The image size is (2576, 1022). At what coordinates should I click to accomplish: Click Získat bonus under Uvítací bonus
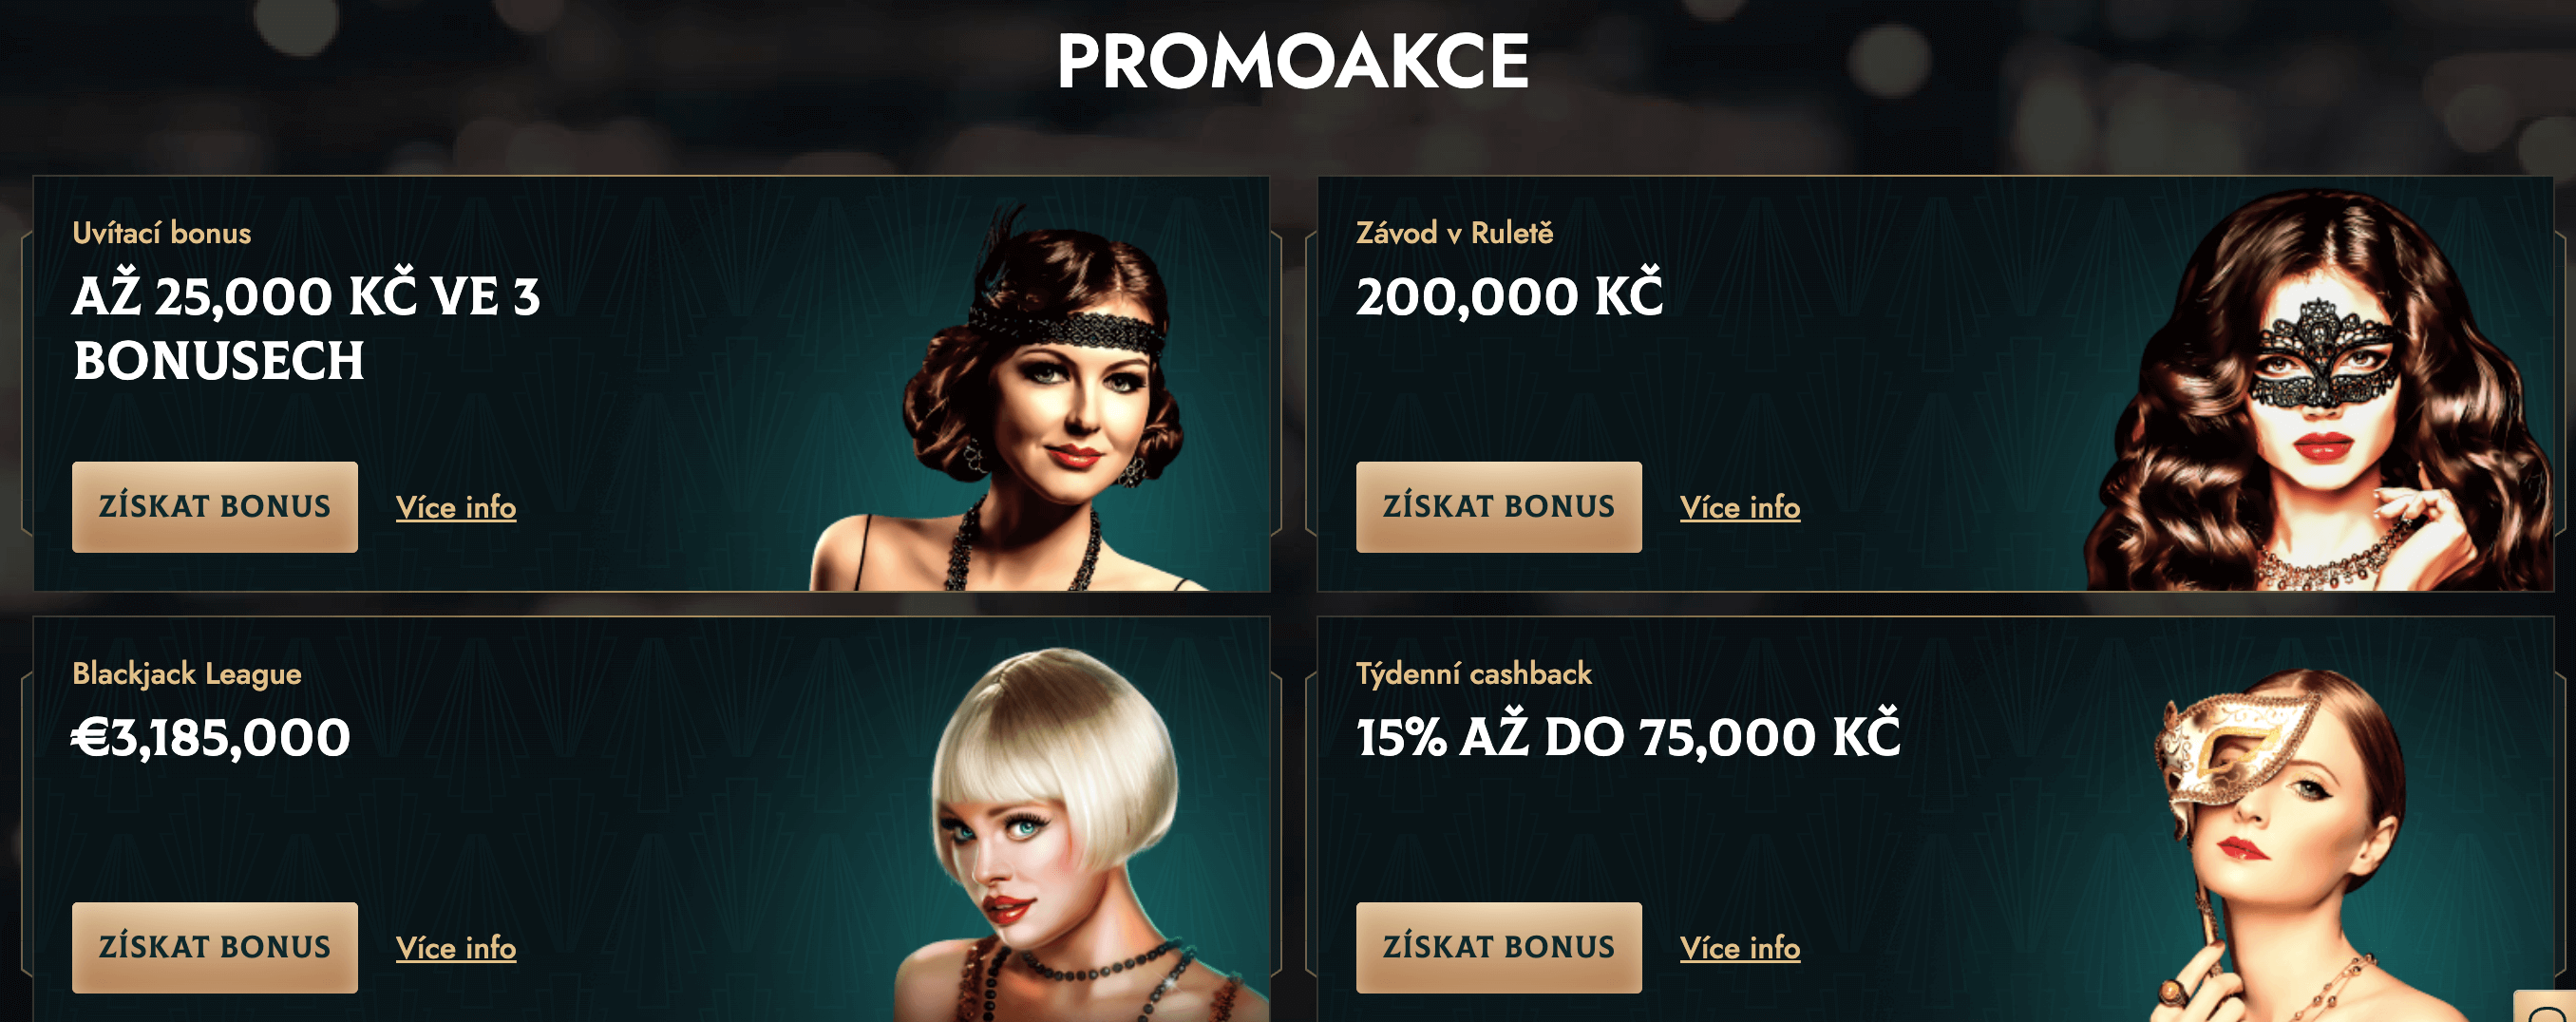point(214,506)
